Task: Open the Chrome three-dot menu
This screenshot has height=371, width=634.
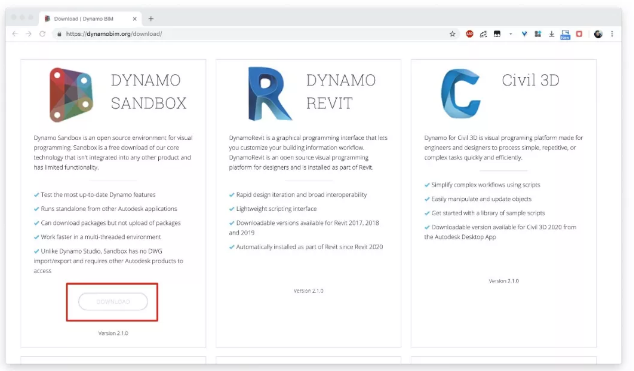Action: tap(612, 34)
